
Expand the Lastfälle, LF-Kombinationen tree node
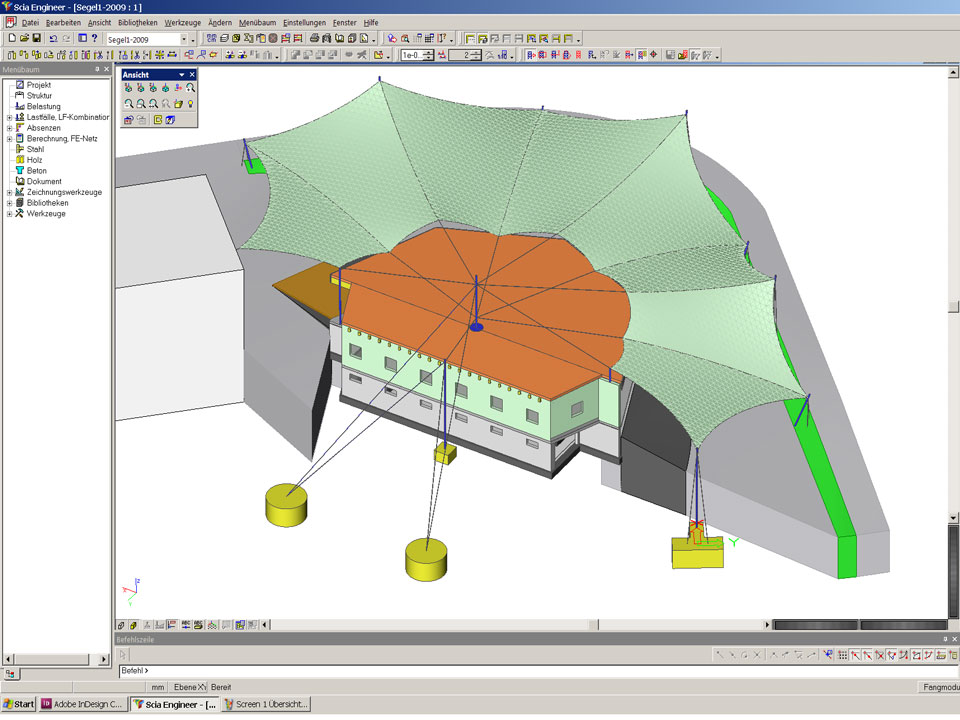point(9,117)
